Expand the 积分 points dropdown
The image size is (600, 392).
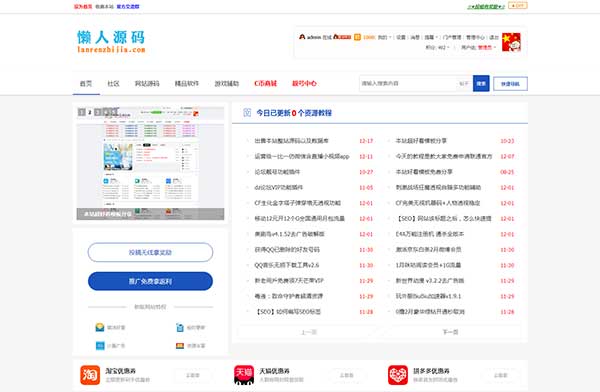point(437,47)
